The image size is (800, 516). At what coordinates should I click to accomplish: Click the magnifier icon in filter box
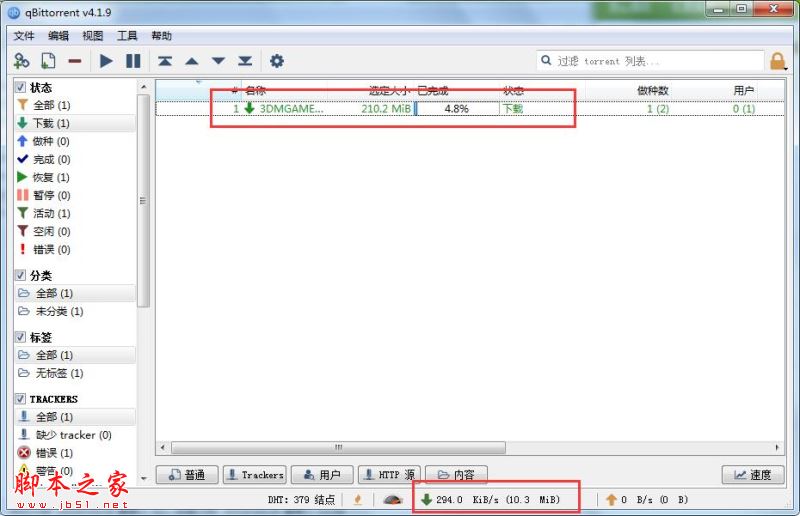click(x=546, y=61)
